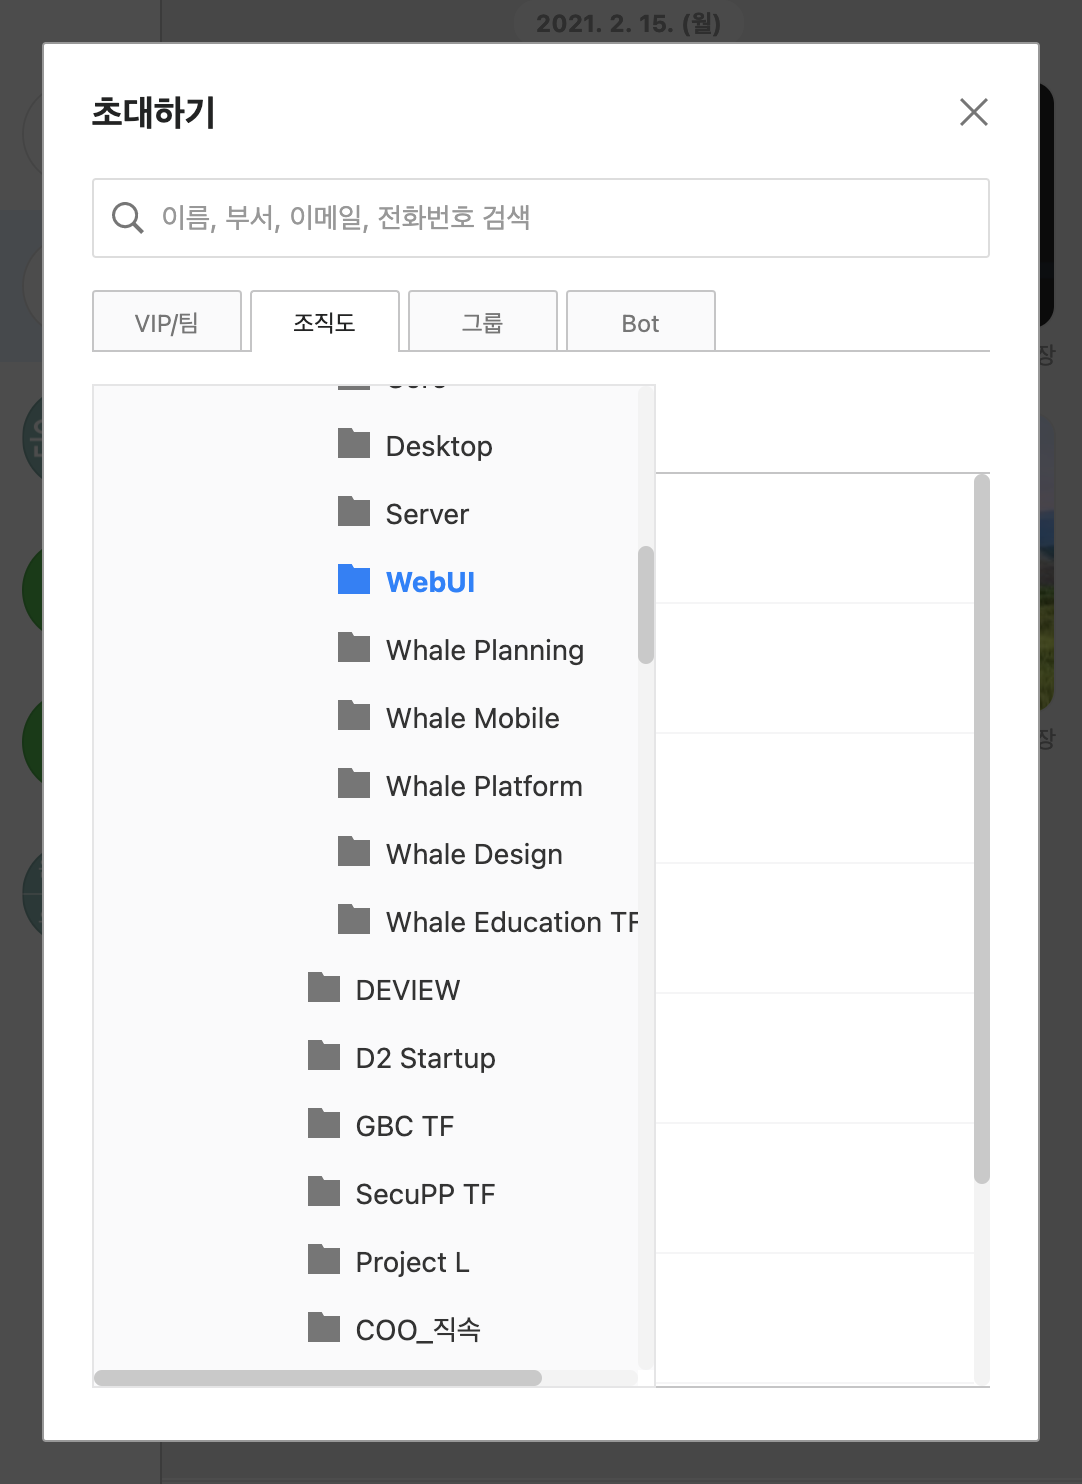Select the highlighted WebUI department
Screen dimensions: 1082x1484
430,582
